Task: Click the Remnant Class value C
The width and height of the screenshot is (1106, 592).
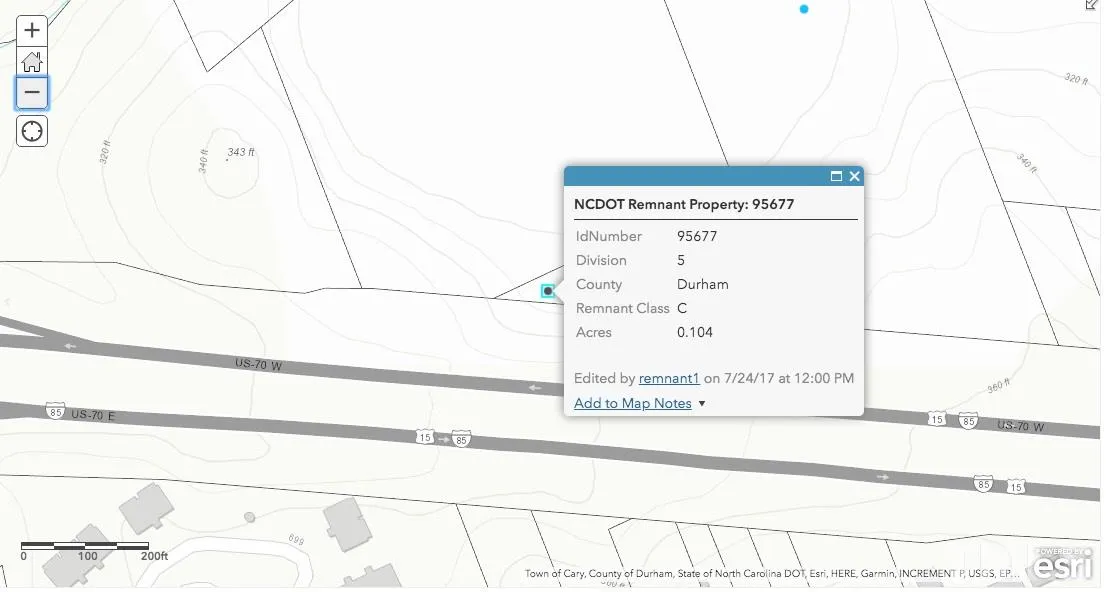Action: click(682, 308)
